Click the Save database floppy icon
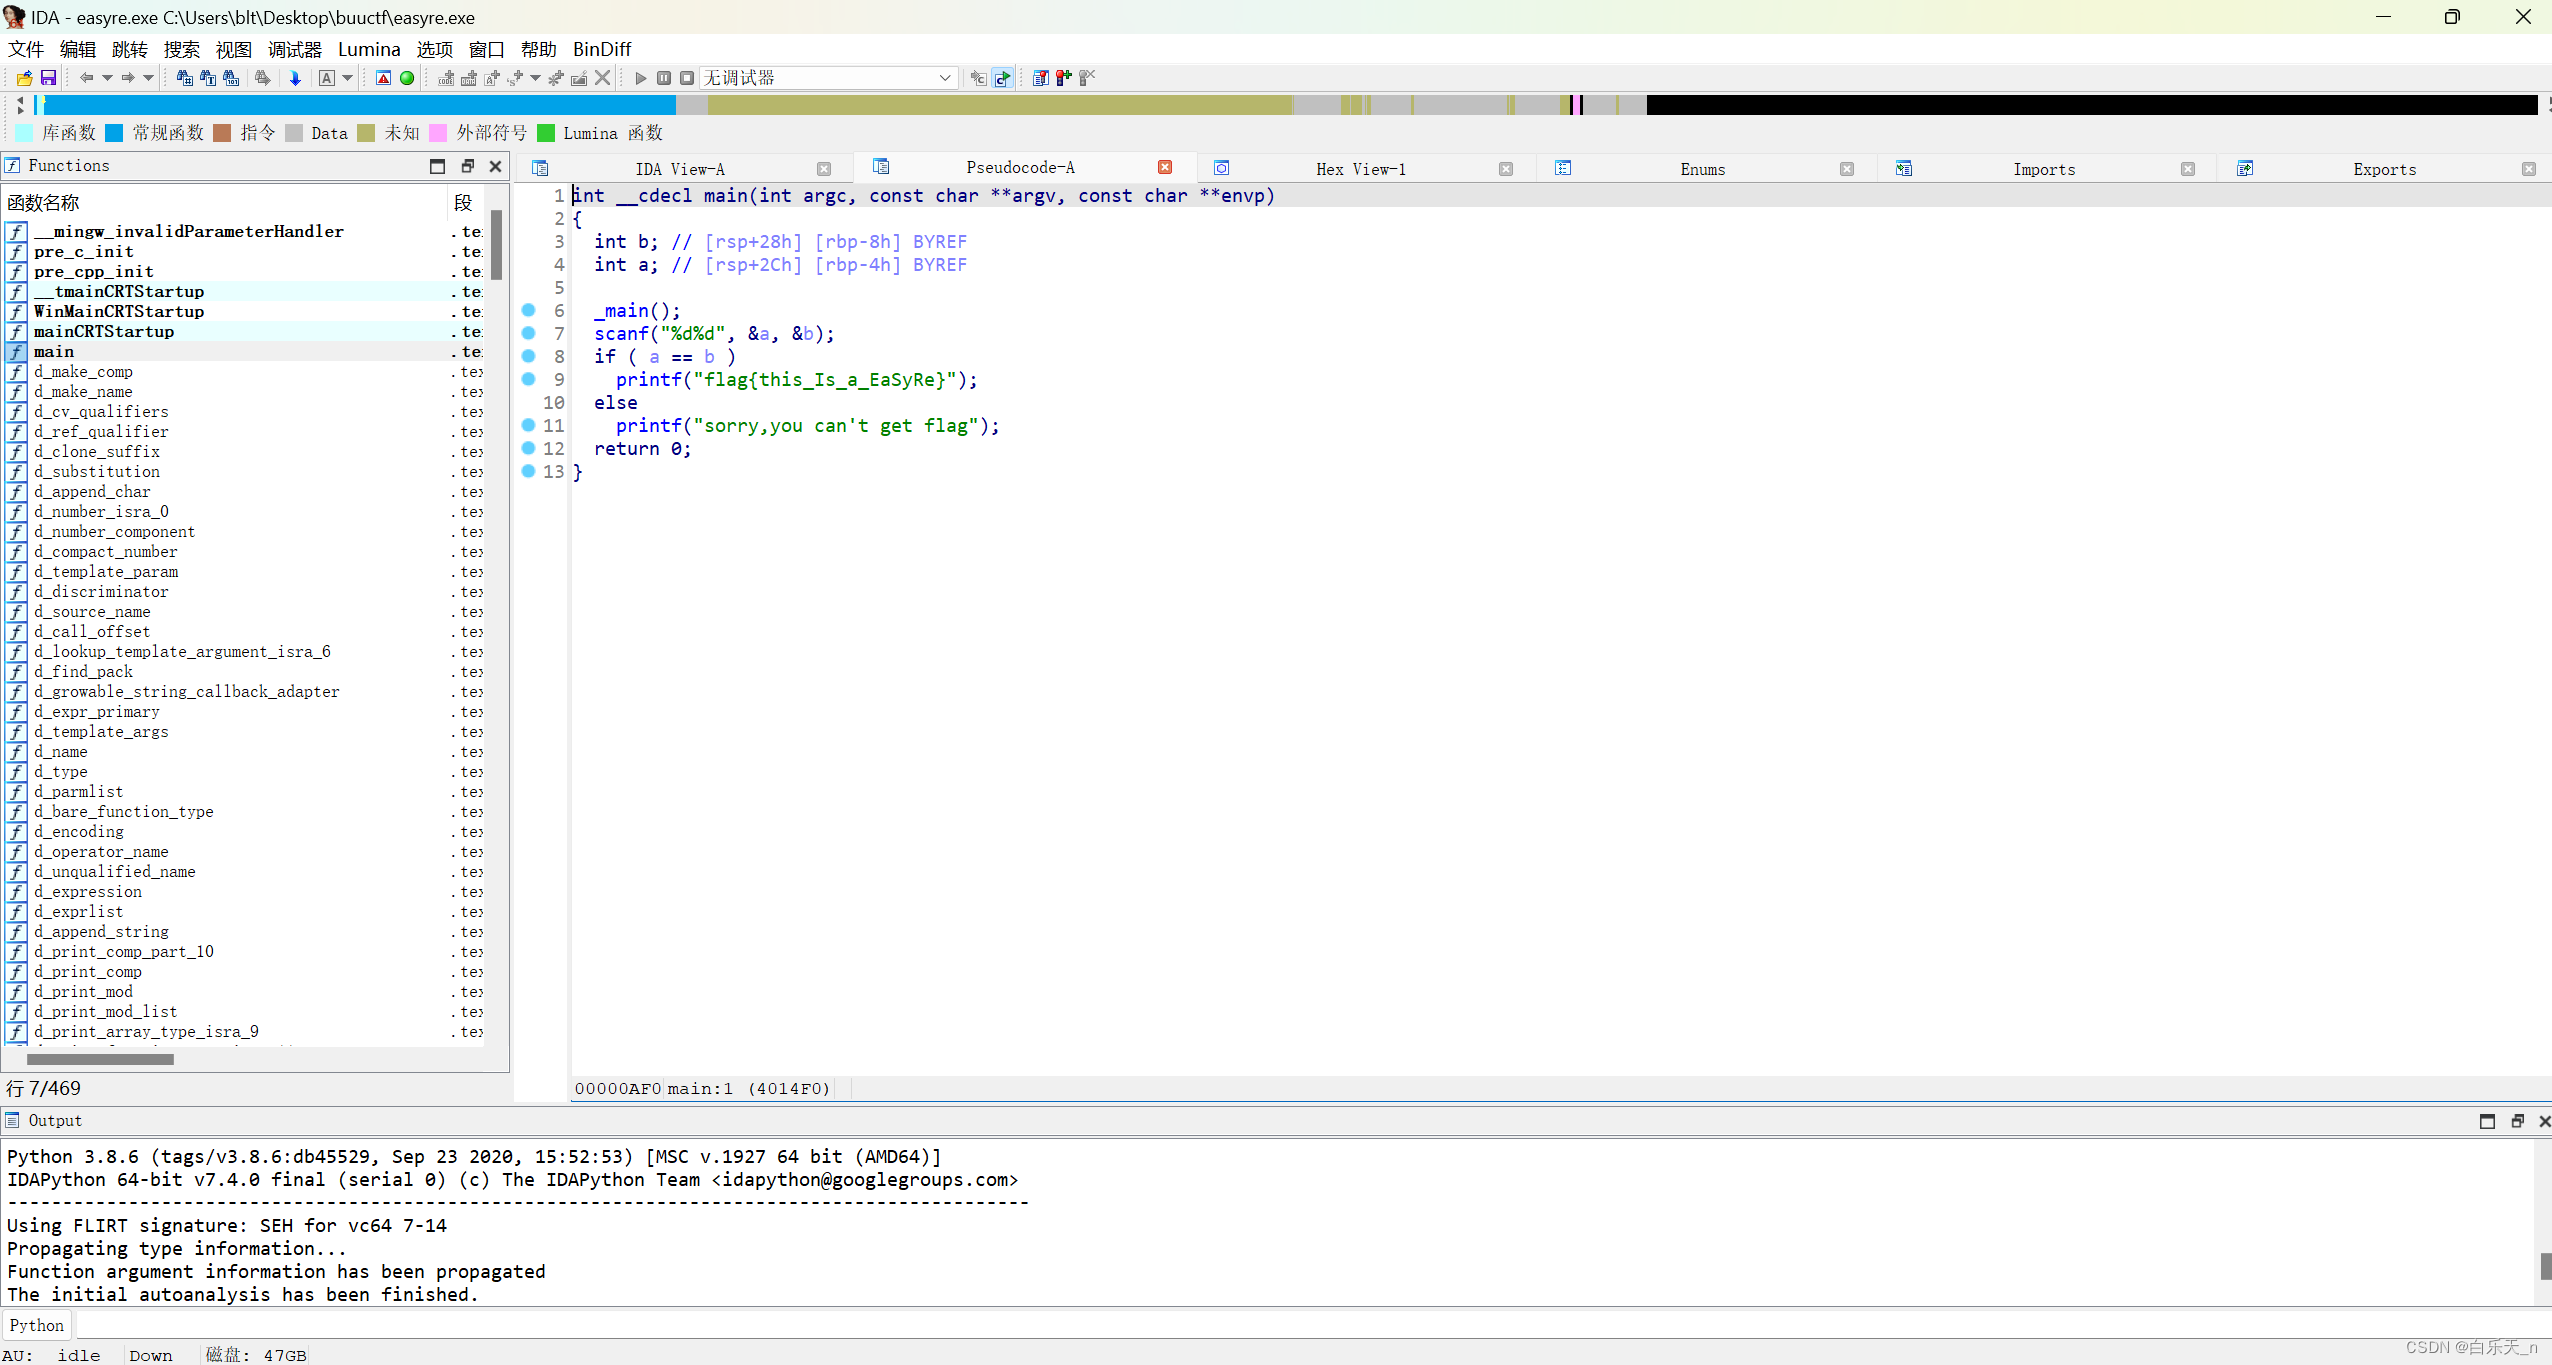The width and height of the screenshot is (2552, 1365). 48,78
